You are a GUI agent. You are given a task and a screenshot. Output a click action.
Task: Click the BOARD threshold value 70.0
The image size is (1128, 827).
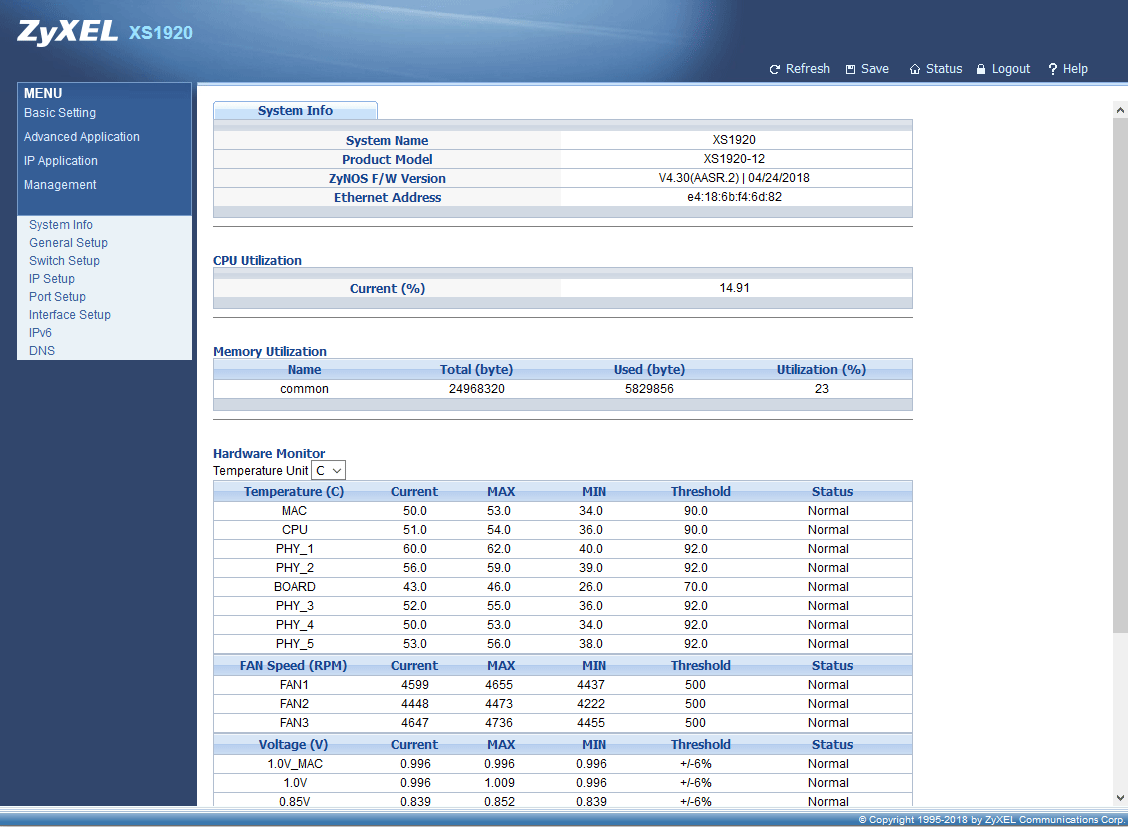pos(696,587)
